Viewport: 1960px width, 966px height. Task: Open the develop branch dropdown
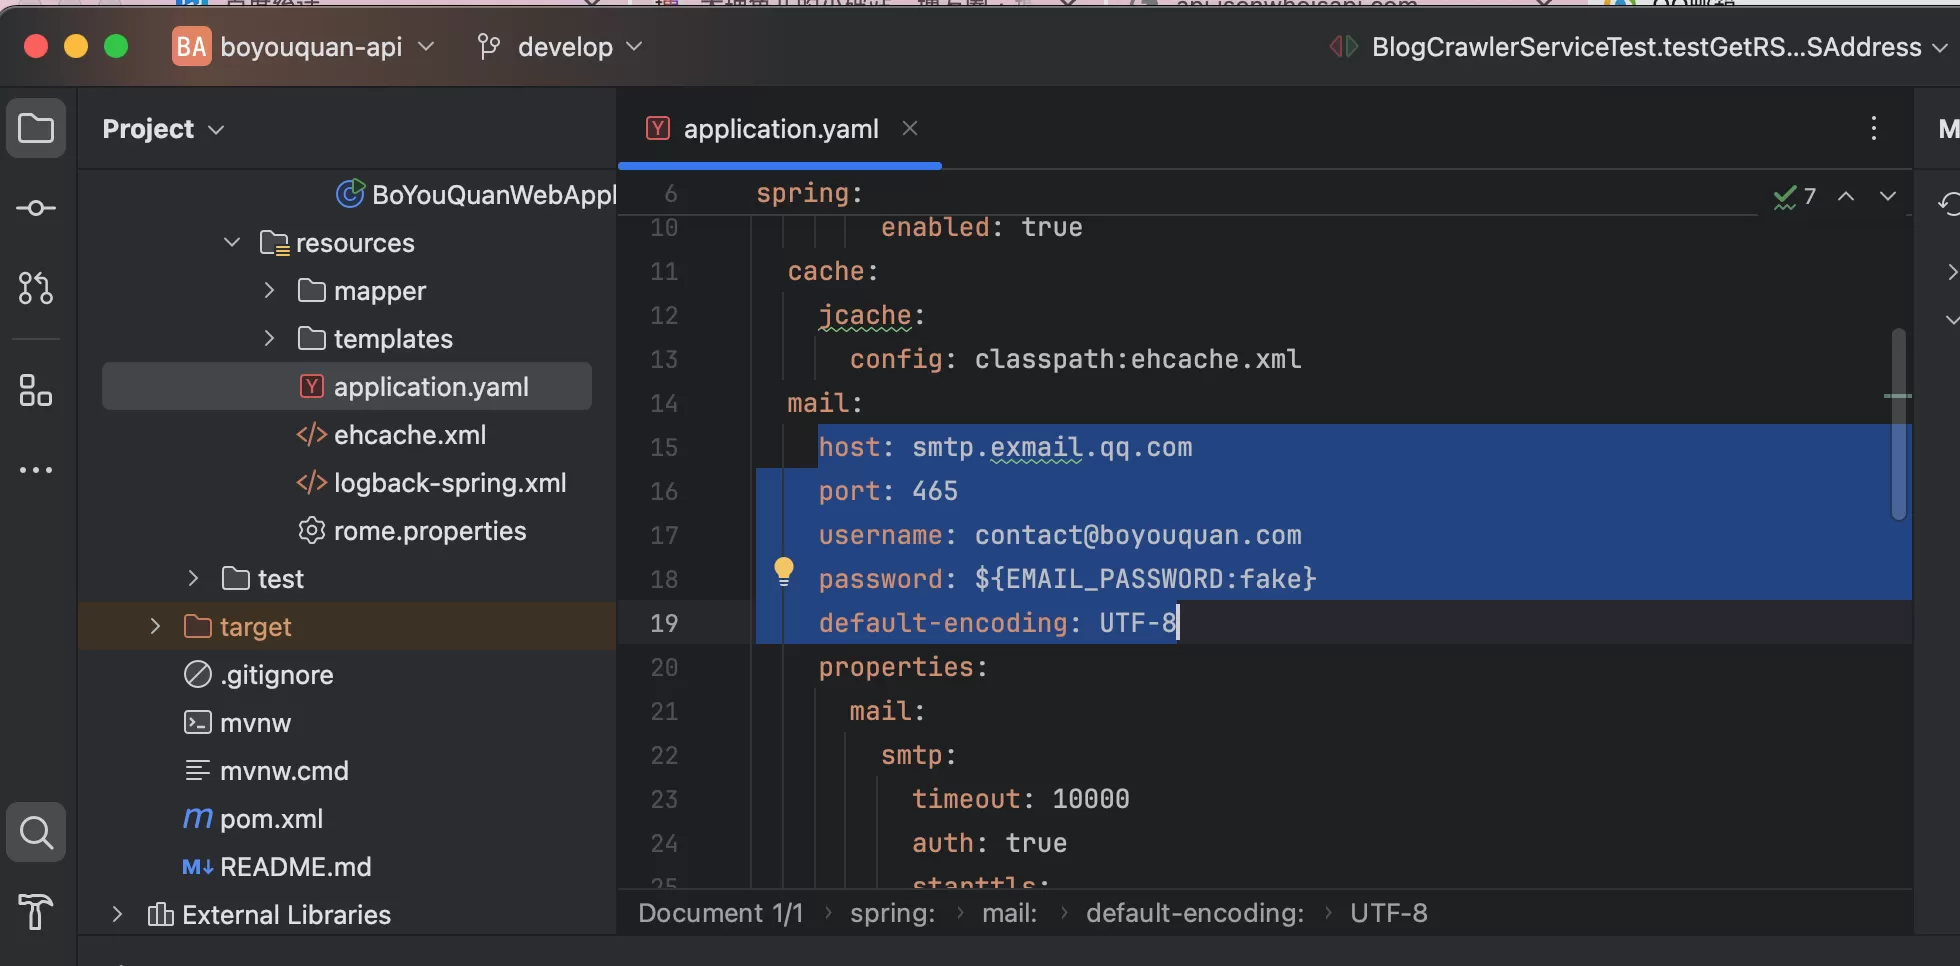click(x=561, y=47)
